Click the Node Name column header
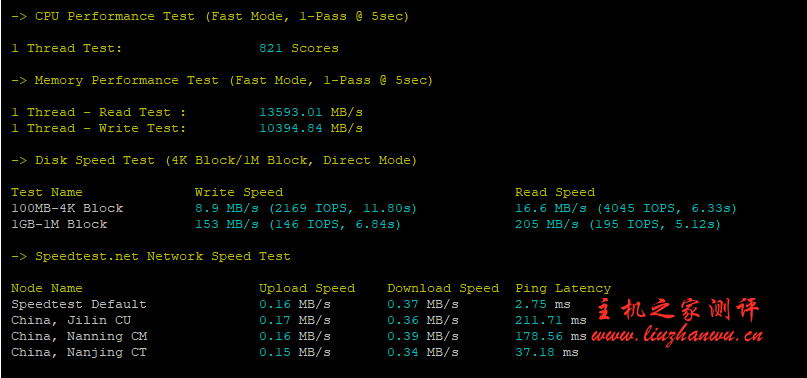807x378 pixels. [x=47, y=288]
